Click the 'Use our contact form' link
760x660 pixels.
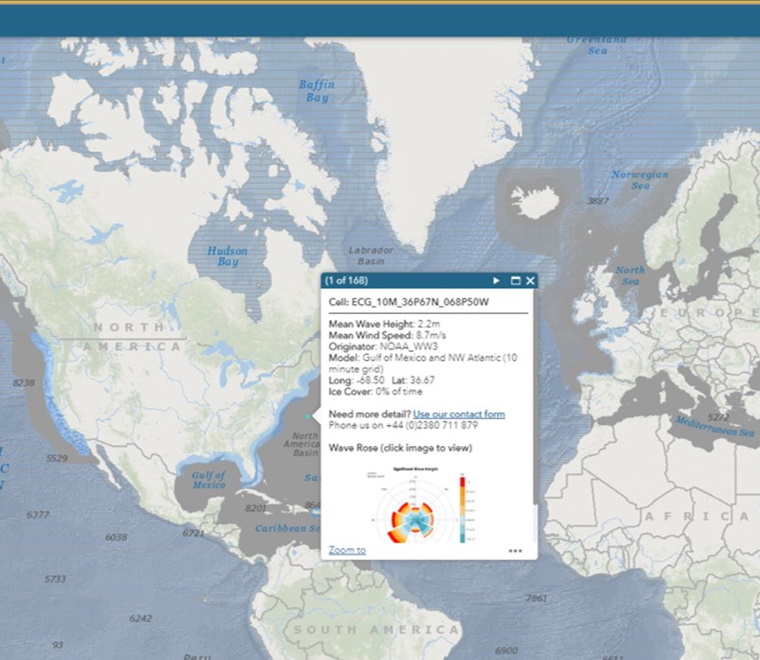459,414
